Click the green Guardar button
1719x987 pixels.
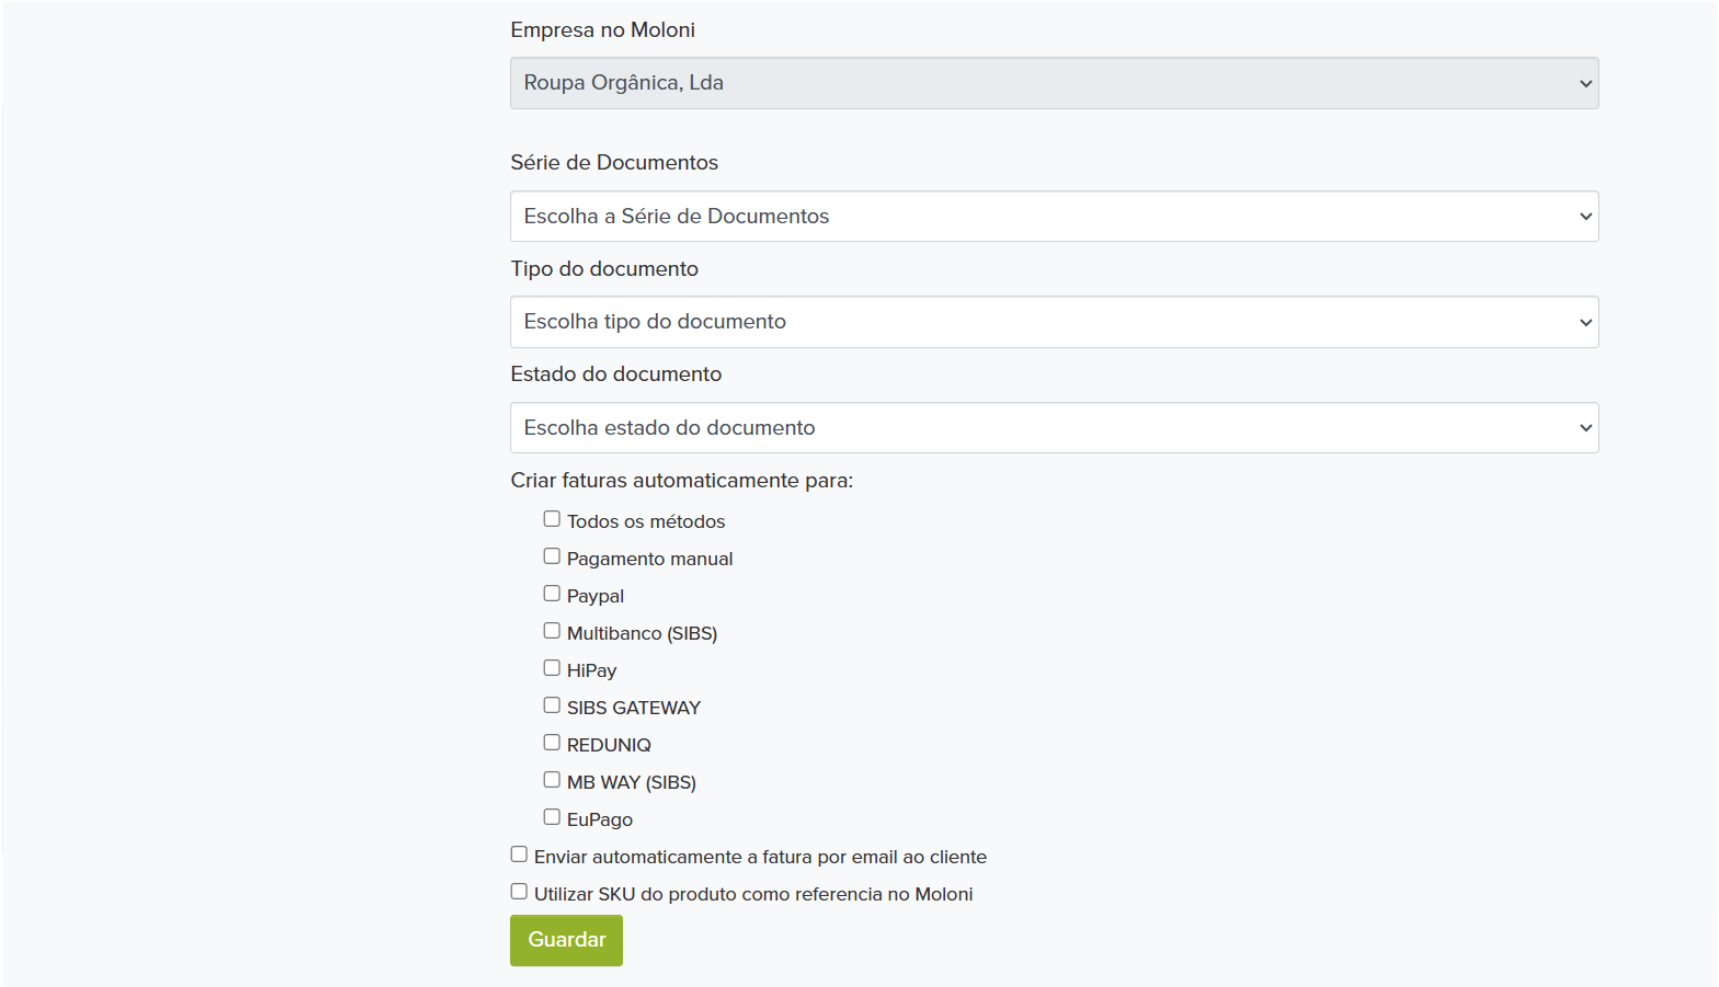(566, 940)
